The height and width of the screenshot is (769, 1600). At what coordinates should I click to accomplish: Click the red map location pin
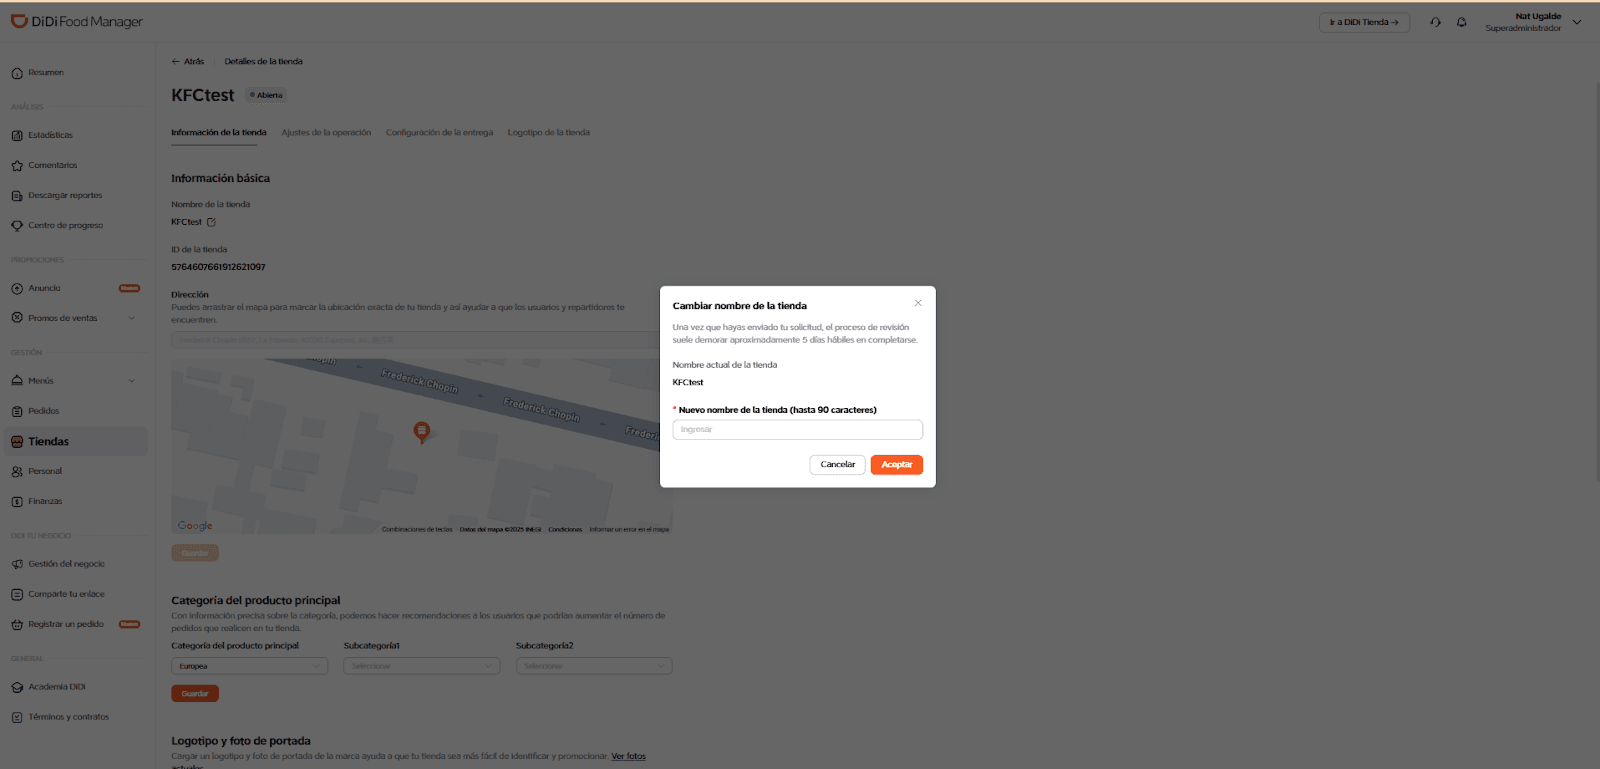422,432
